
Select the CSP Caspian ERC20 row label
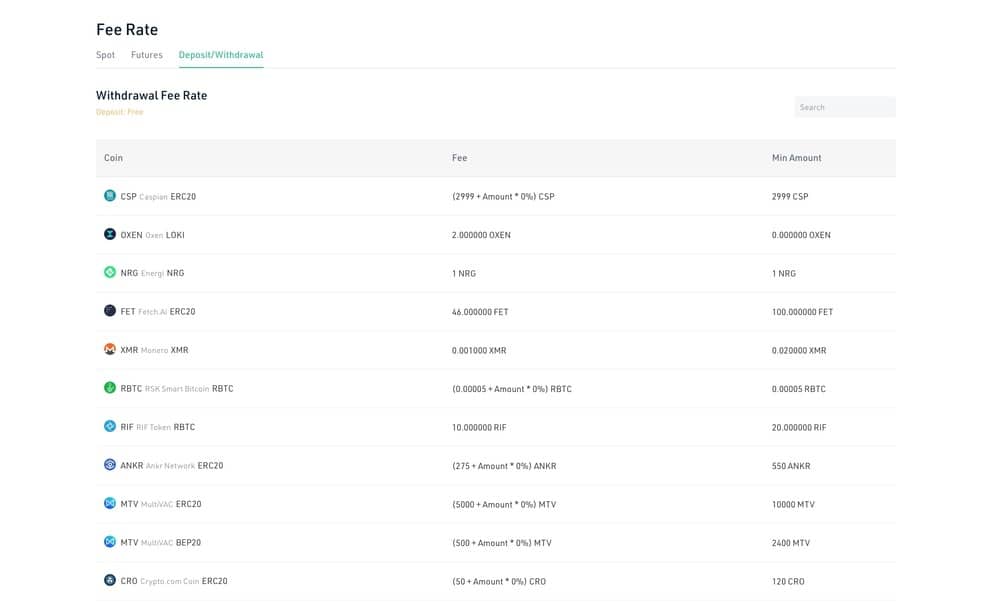(158, 197)
